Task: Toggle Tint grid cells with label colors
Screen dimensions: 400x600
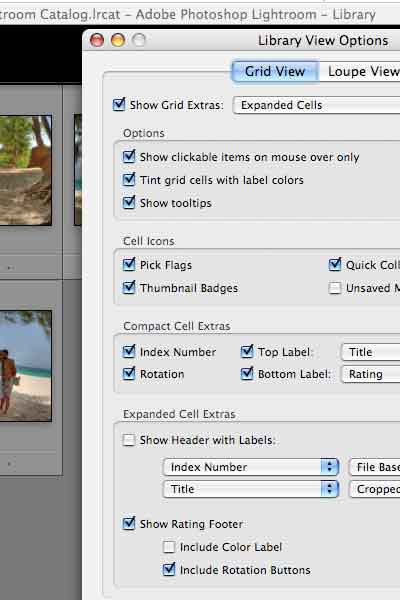Action: [129, 179]
